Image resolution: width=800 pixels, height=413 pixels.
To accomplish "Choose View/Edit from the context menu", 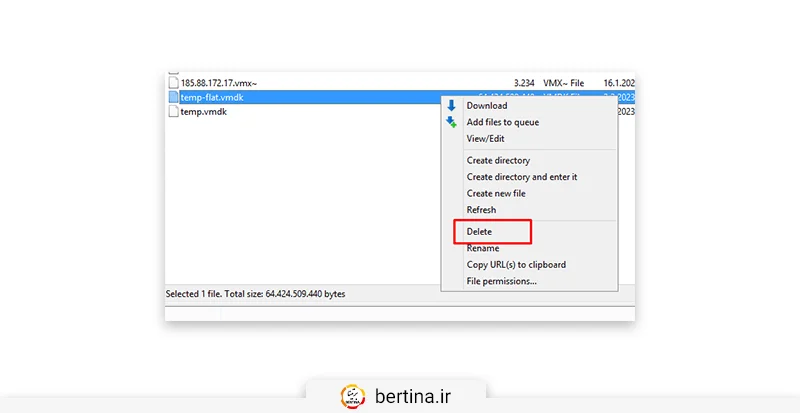I will pos(485,139).
